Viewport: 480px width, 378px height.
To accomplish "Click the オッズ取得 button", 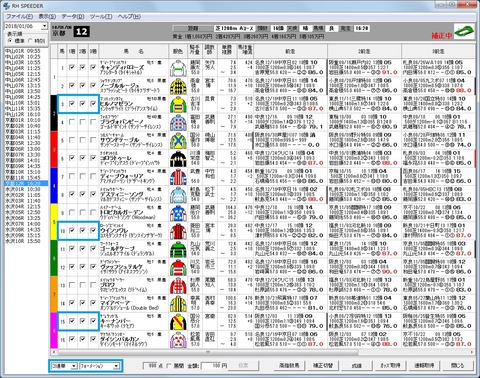I will click(390, 365).
